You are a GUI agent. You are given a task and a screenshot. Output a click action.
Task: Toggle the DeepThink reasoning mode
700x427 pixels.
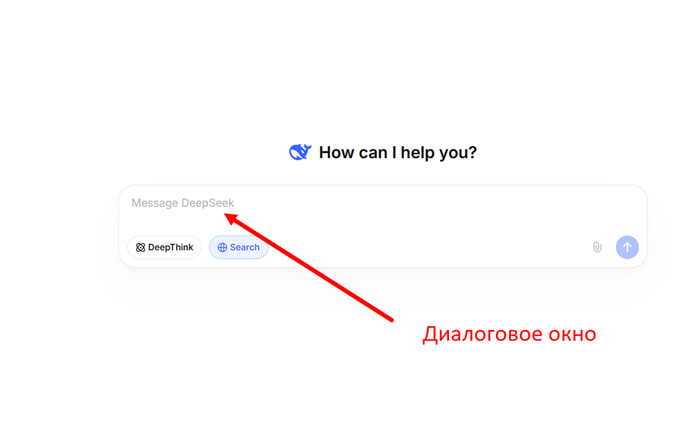point(164,247)
